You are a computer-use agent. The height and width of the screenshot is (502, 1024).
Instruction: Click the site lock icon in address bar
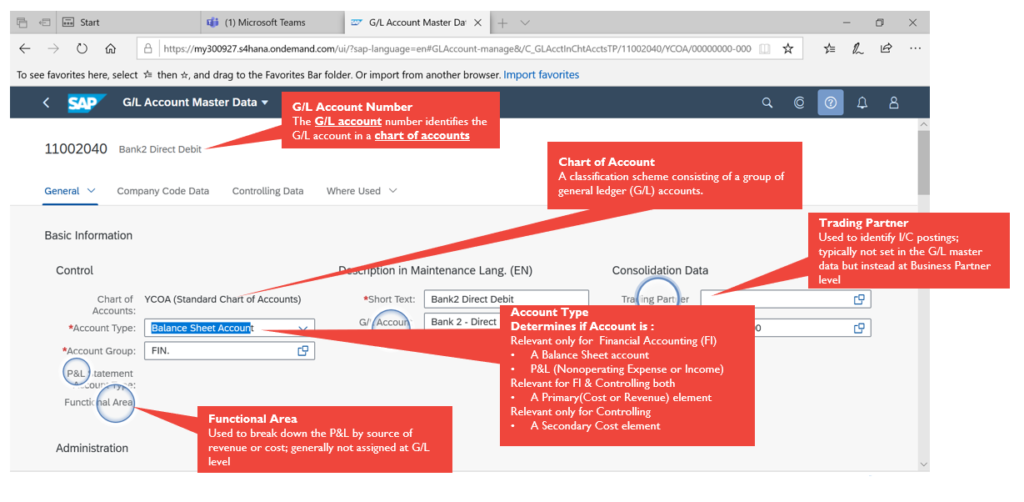[x=148, y=48]
